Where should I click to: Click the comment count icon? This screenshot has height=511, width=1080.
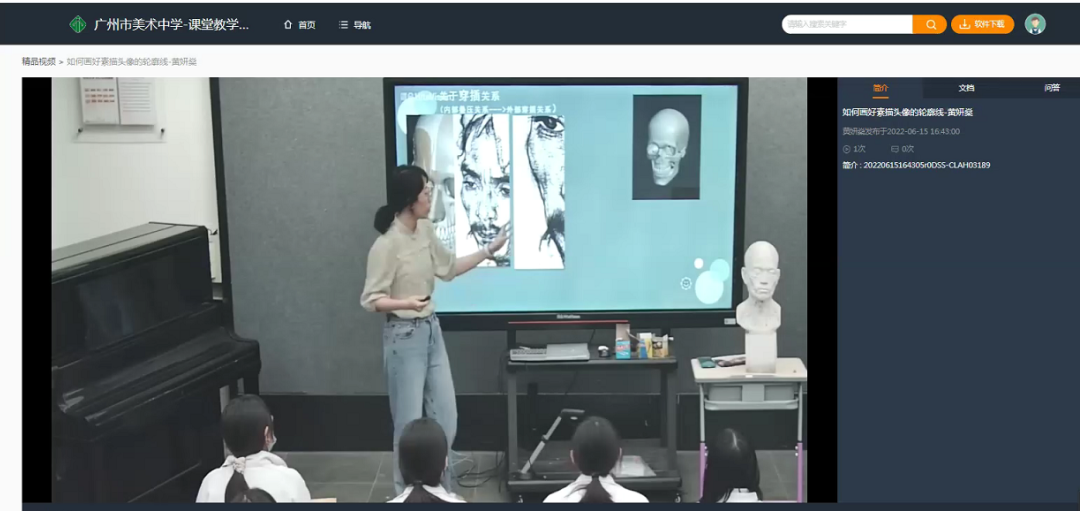click(895, 149)
